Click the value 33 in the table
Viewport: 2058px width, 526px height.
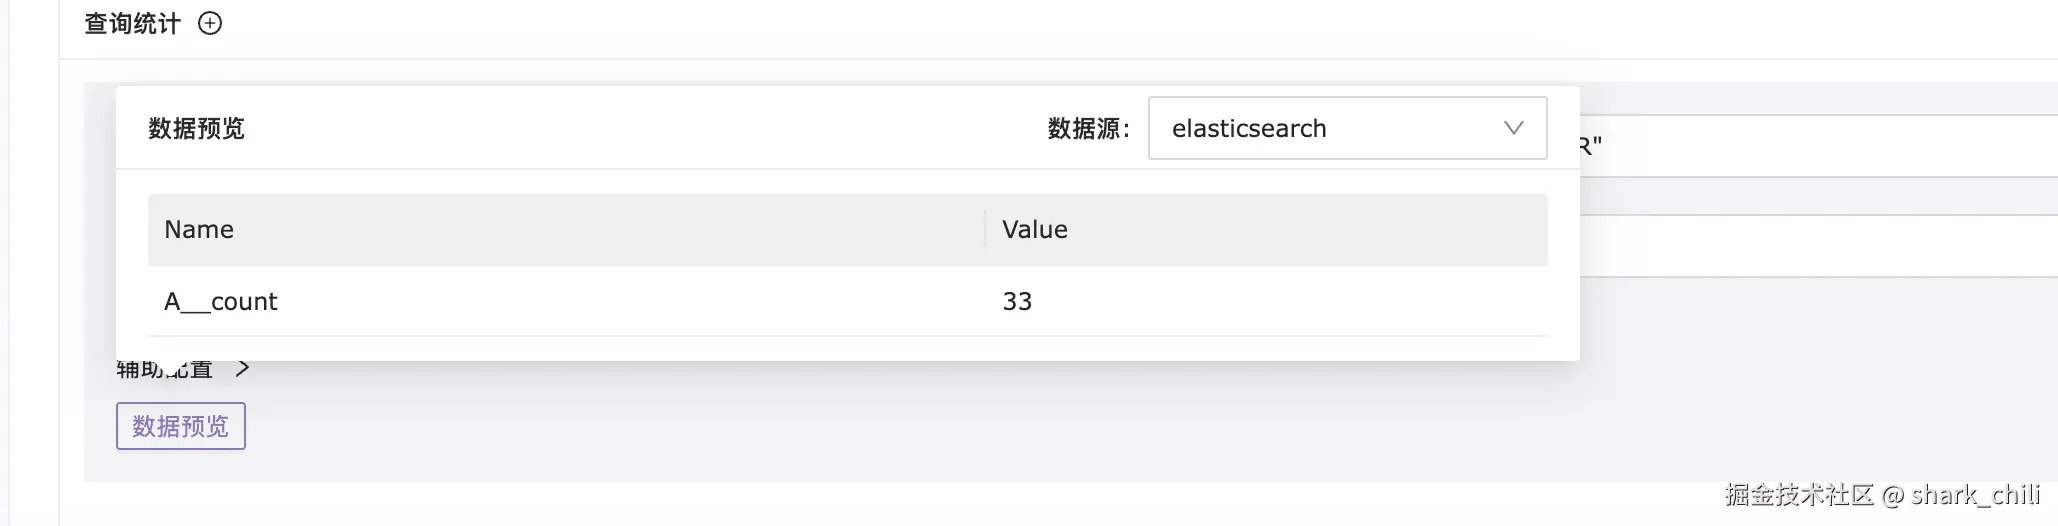pos(1017,302)
